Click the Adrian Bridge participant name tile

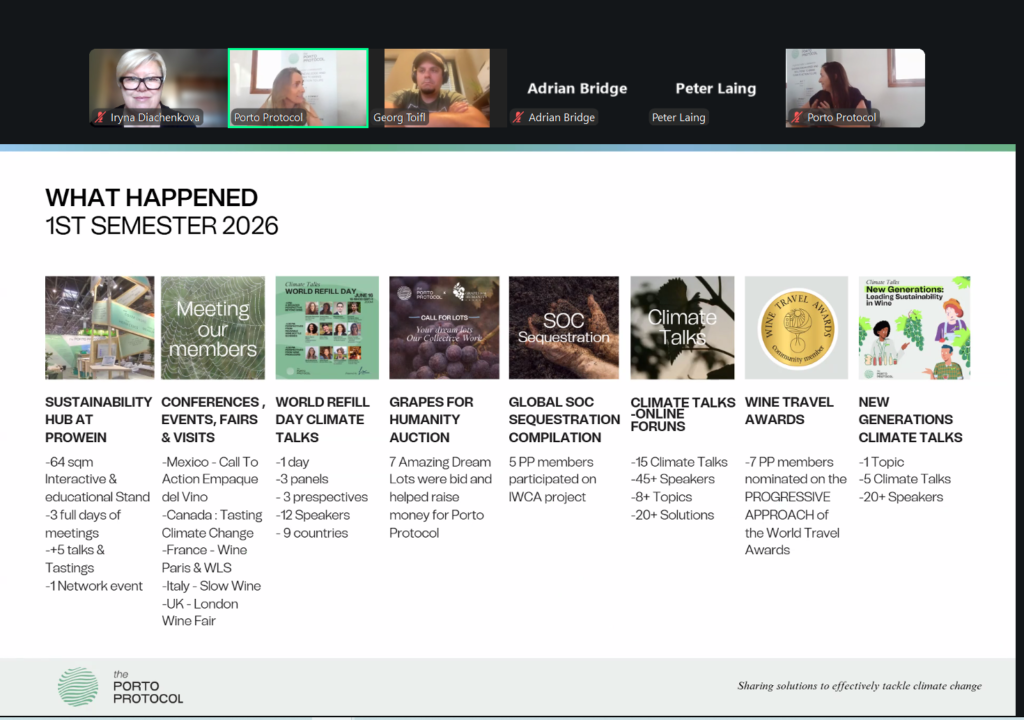tap(577, 88)
